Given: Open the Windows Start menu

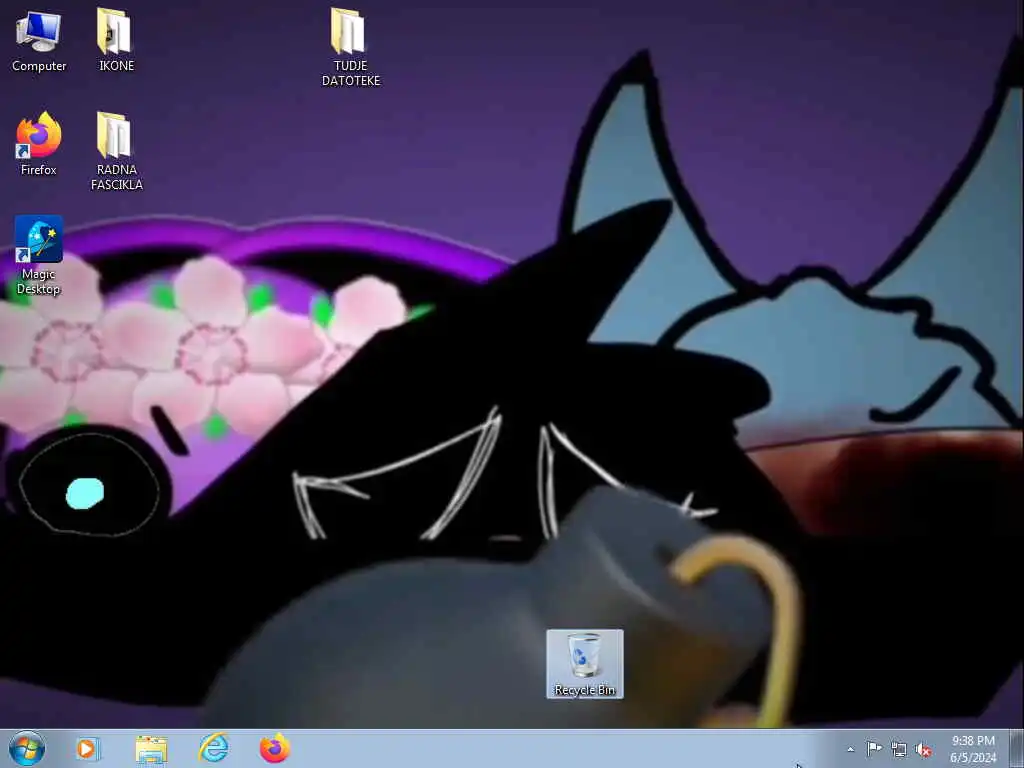Looking at the screenshot, I should 27,748.
